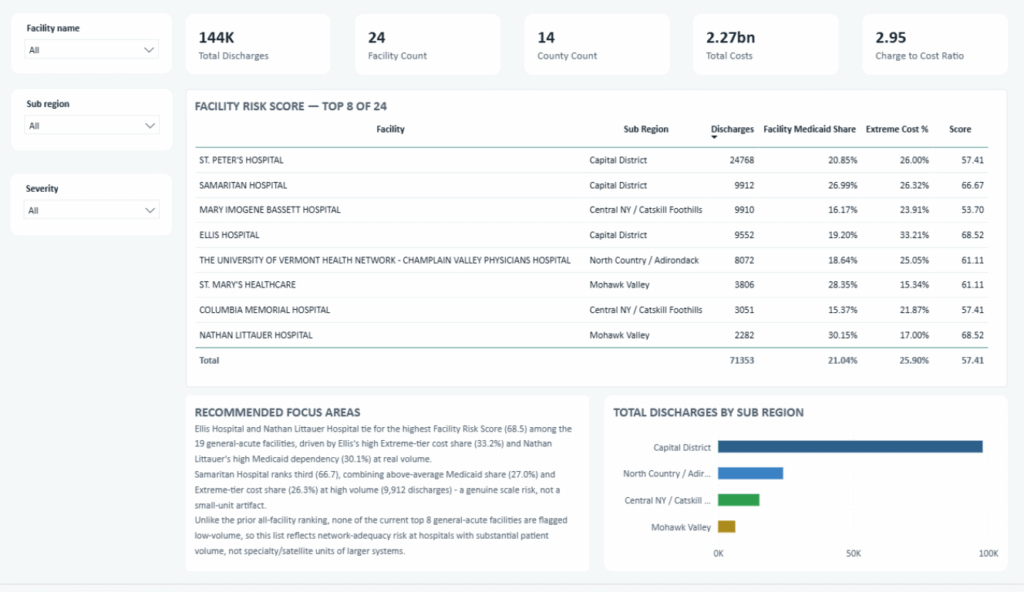Open the Severity slicer dropdown
1024x592 pixels.
pos(91,210)
